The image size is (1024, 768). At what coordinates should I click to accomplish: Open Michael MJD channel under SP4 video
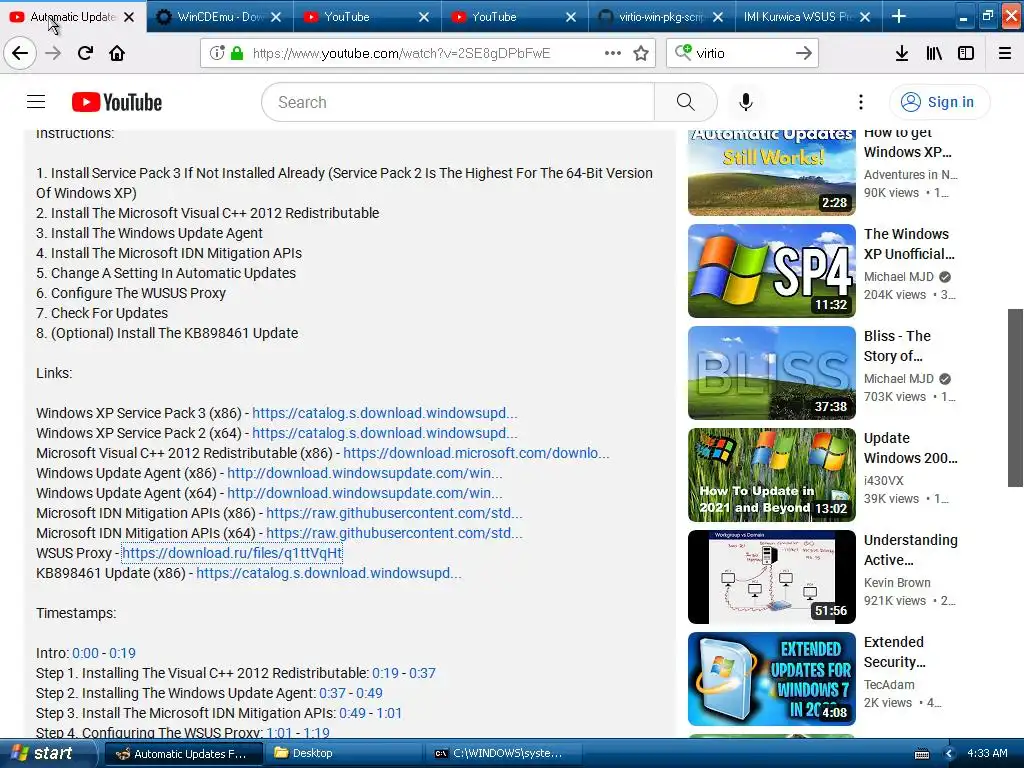(x=899, y=277)
